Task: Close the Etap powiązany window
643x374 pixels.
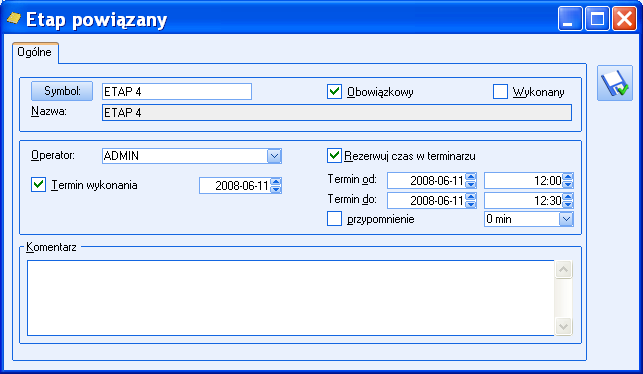Action: pos(624,19)
